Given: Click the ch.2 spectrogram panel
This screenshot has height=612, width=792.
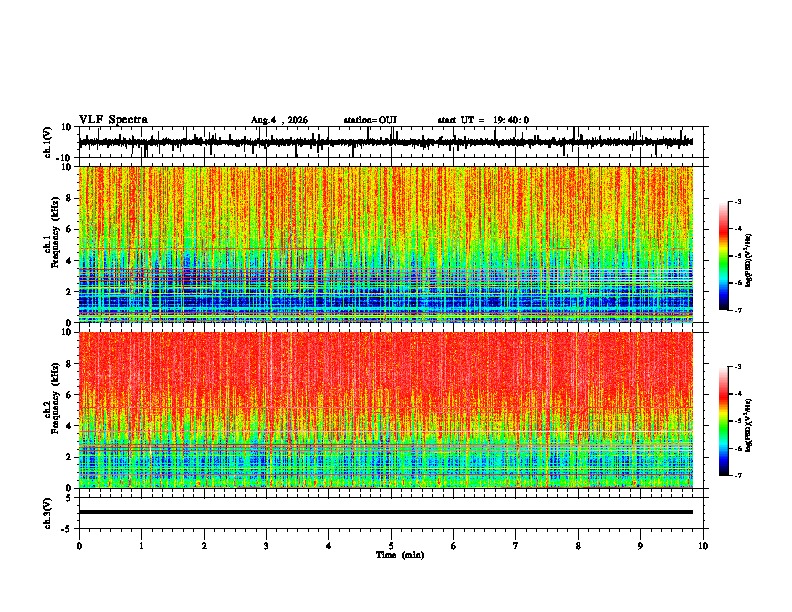Looking at the screenshot, I should (385, 410).
